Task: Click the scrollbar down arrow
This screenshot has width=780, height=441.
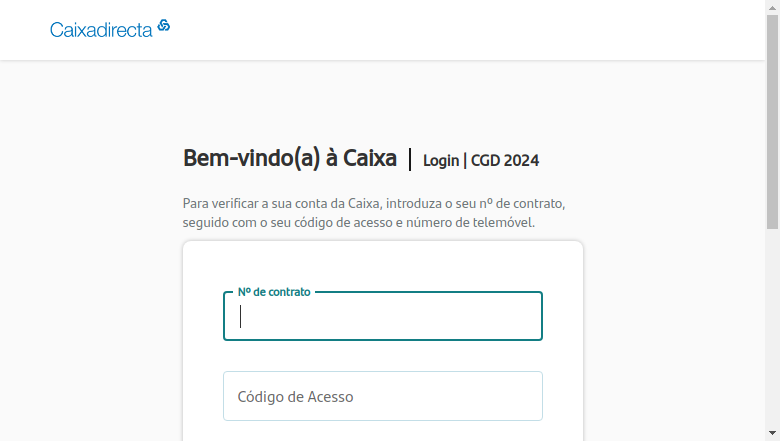Action: click(x=772, y=434)
